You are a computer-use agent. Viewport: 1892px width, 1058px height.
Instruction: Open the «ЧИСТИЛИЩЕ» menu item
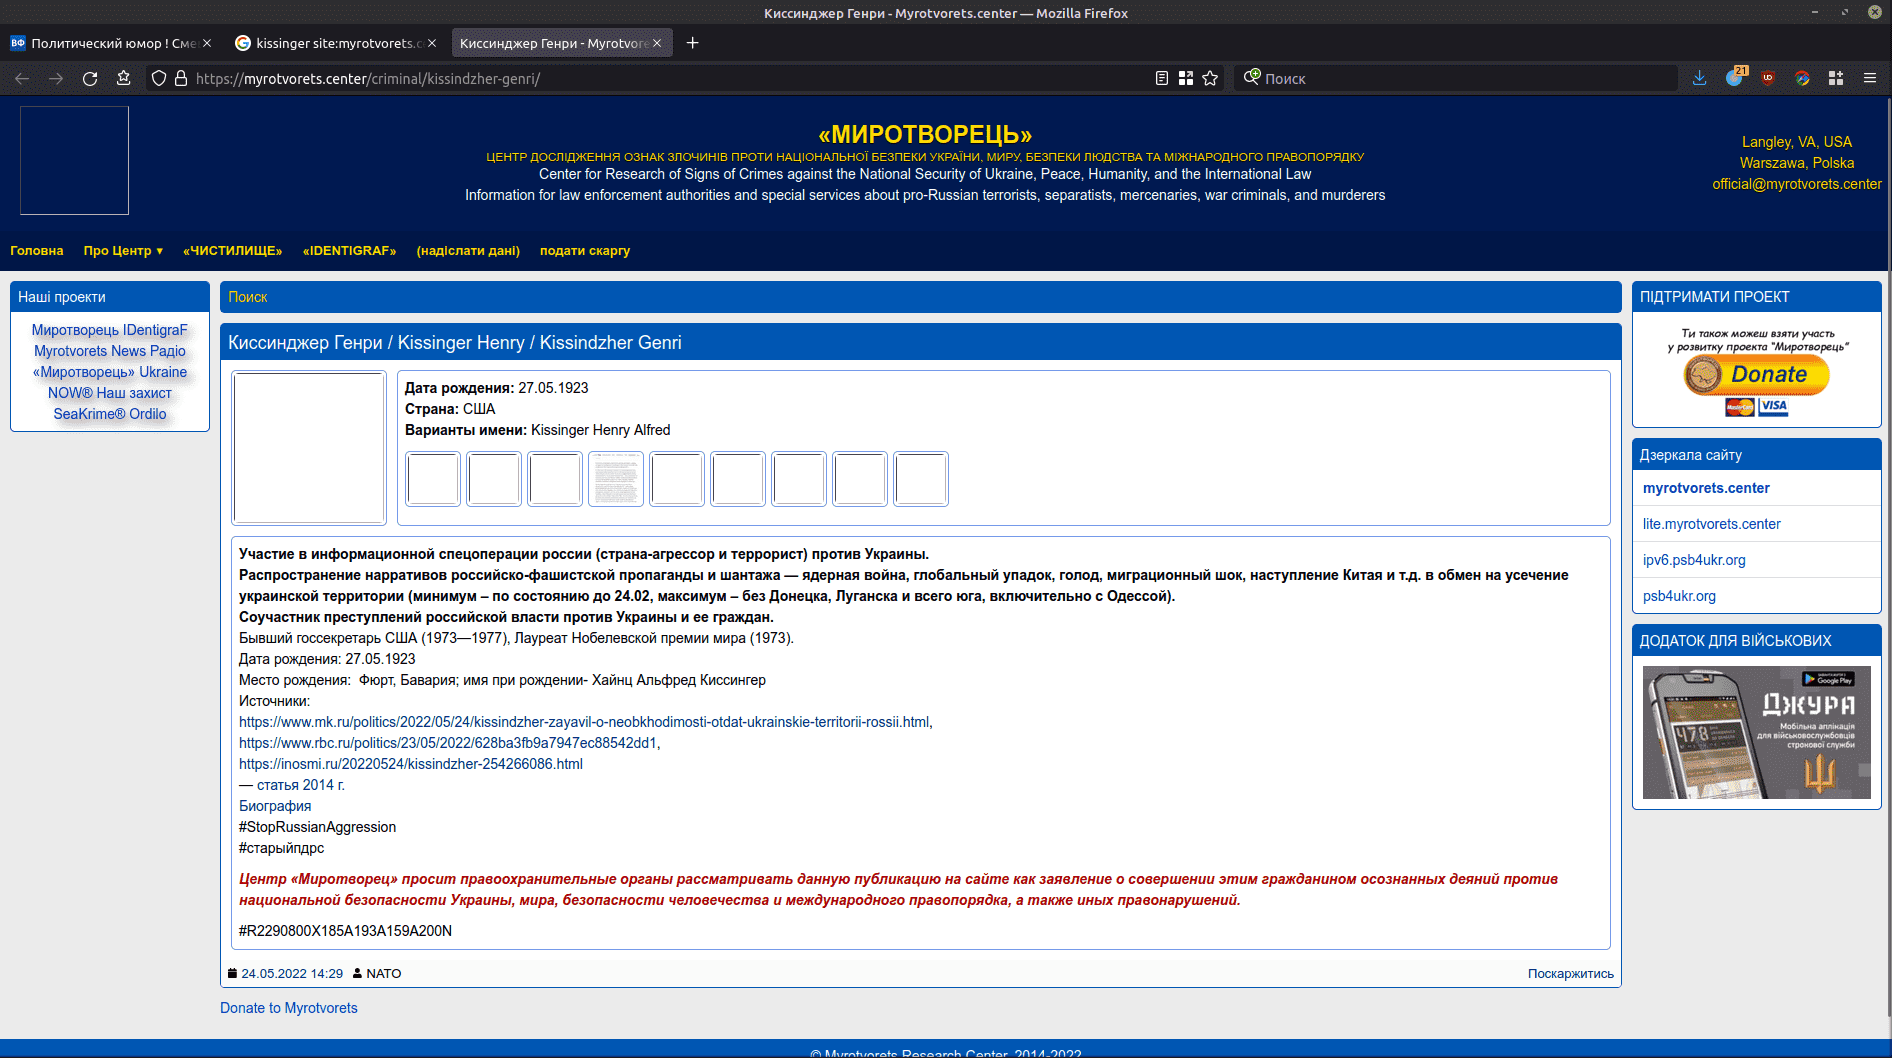pyautogui.click(x=233, y=251)
